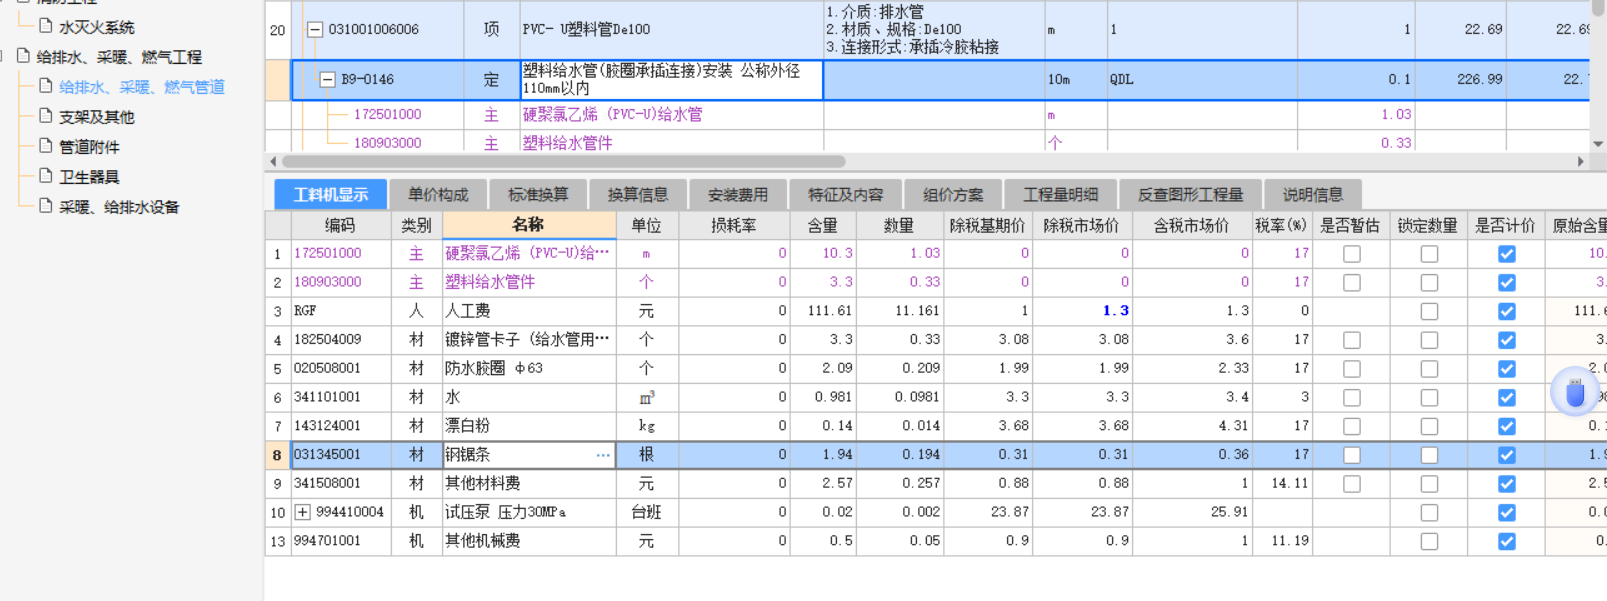
Task: Click the 含量 column header
Action: click(x=823, y=225)
